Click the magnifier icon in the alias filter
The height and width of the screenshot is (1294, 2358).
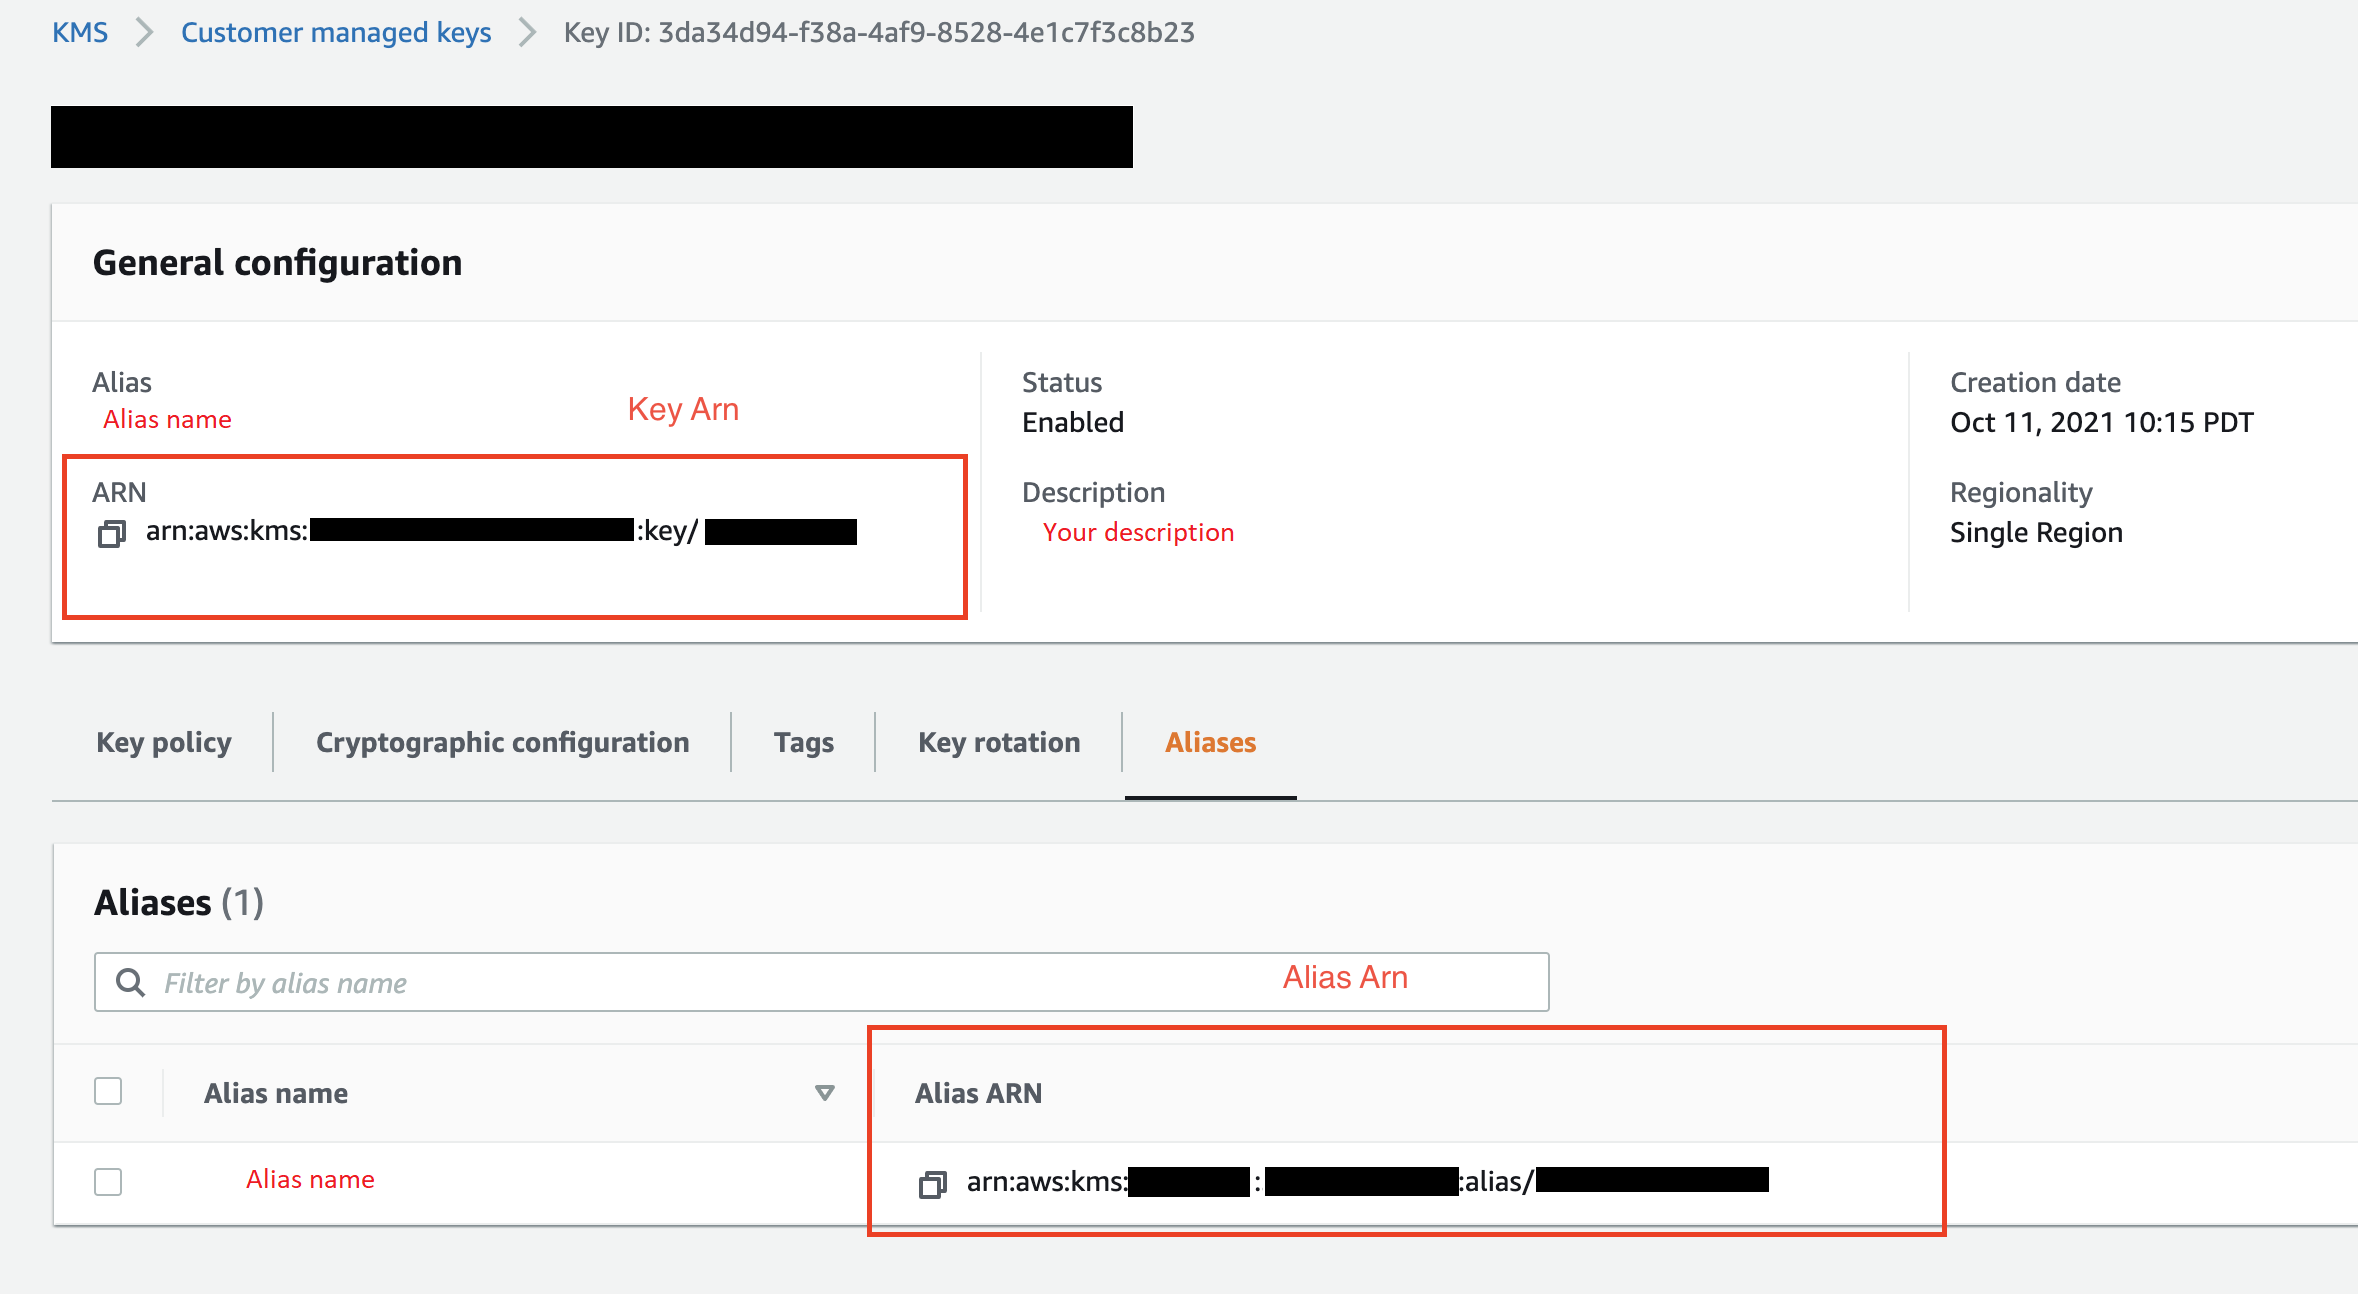(x=131, y=982)
